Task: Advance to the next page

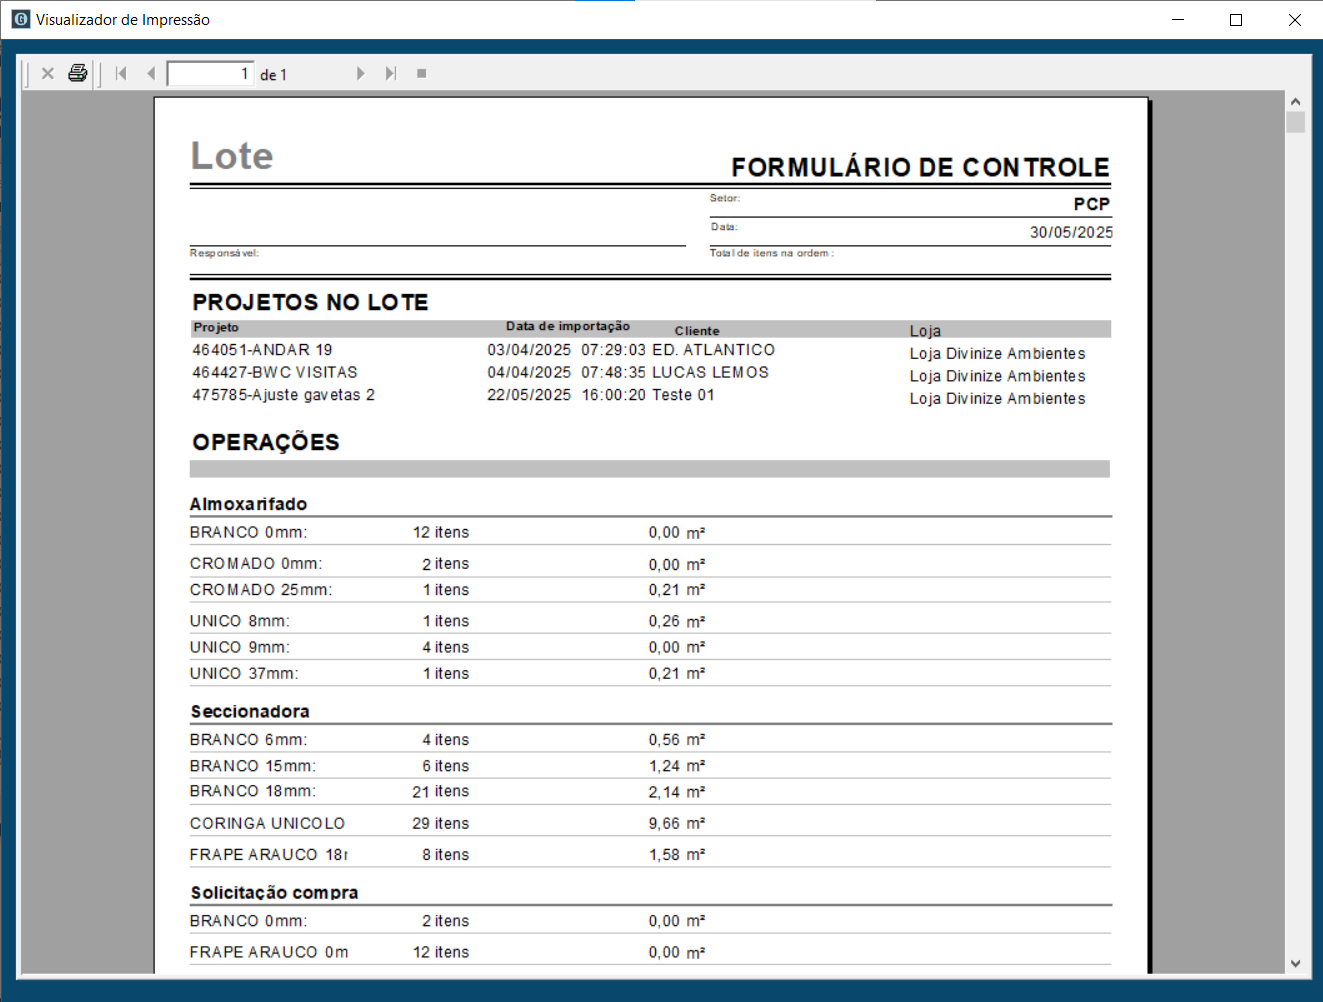Action: [360, 73]
